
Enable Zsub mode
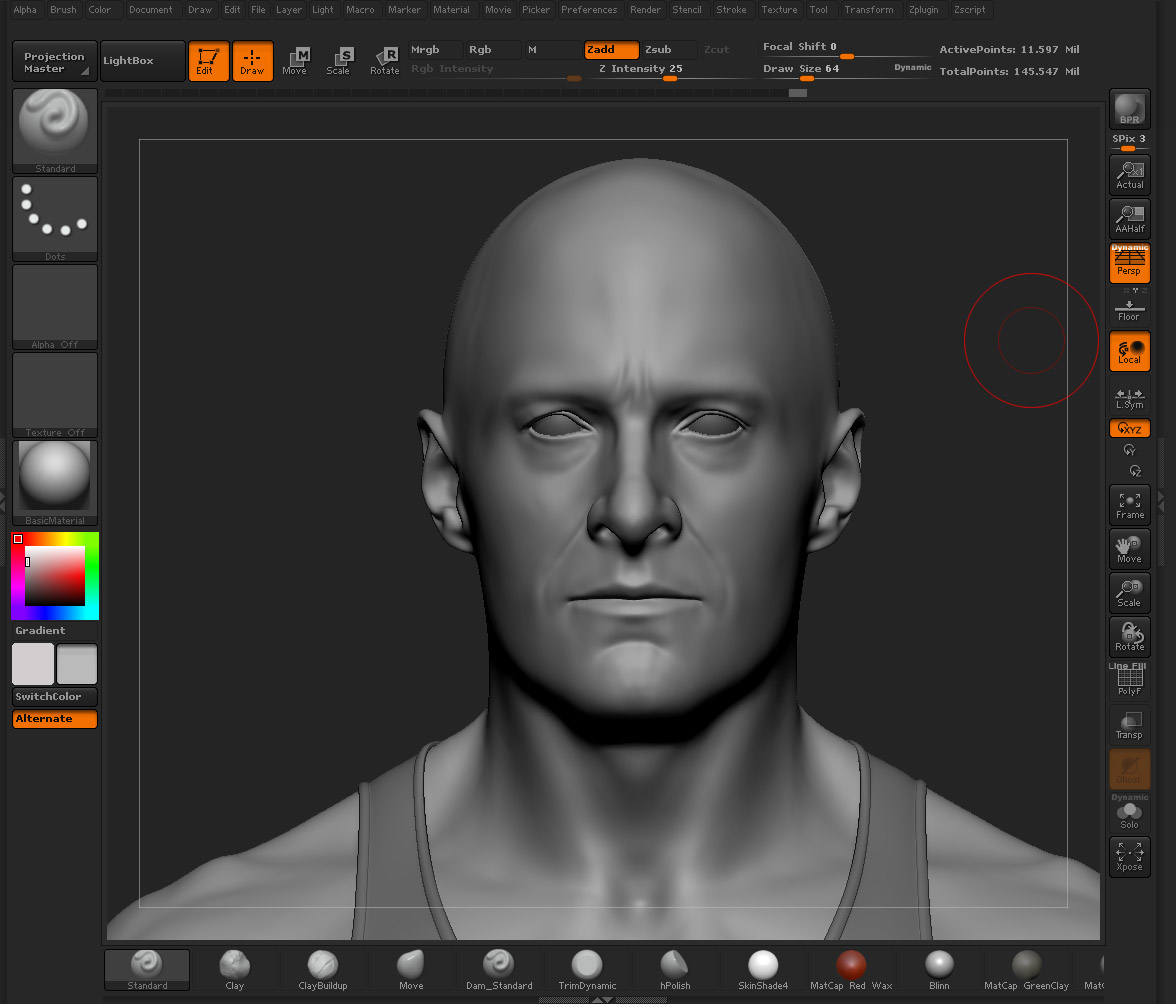[x=670, y=49]
